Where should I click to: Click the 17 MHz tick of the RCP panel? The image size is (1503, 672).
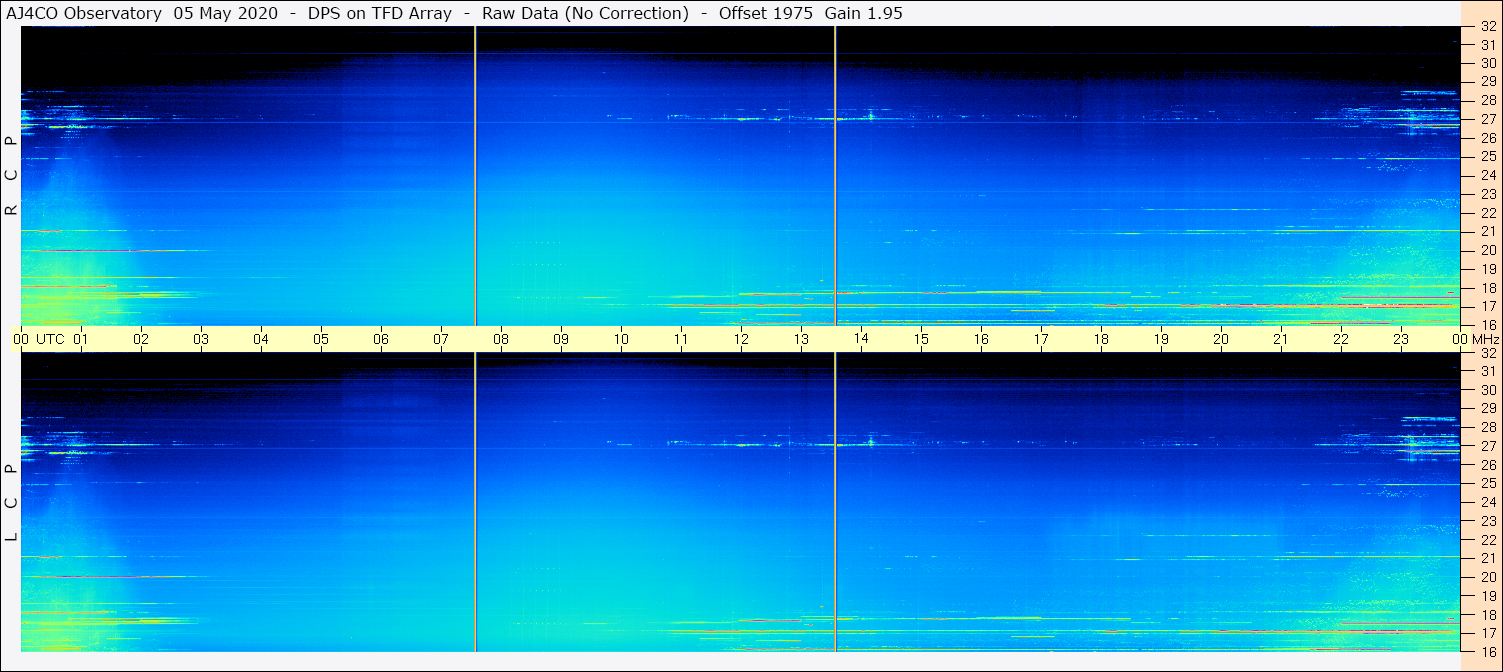(1488, 306)
